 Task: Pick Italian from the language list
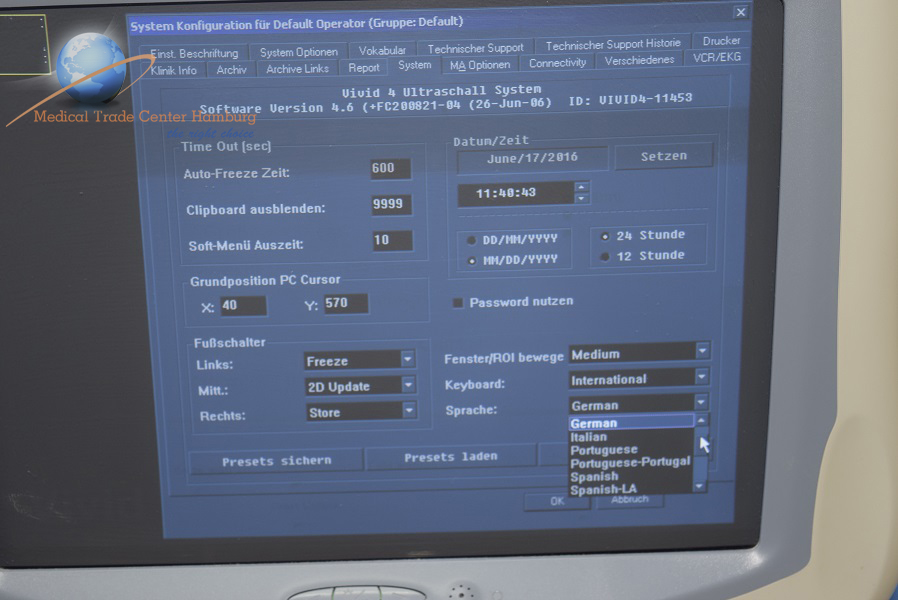(x=589, y=437)
